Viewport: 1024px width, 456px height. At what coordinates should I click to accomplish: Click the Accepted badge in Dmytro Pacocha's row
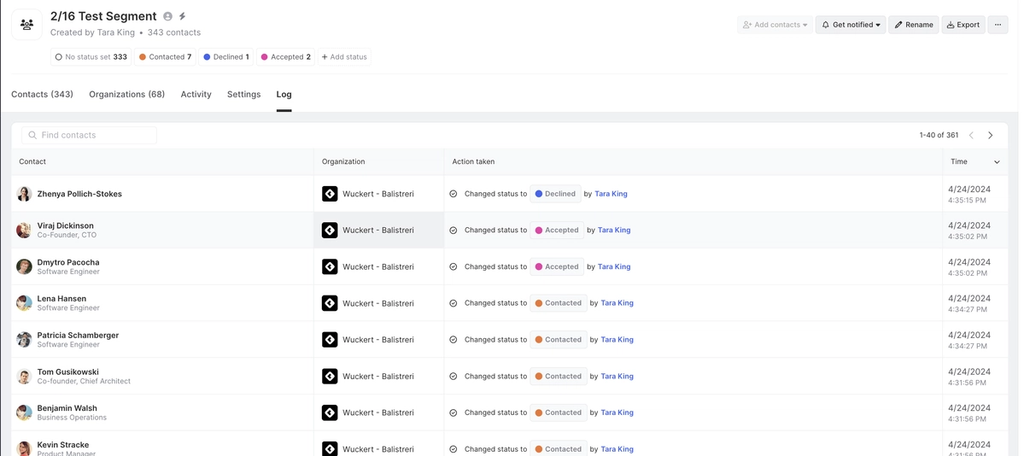(557, 267)
